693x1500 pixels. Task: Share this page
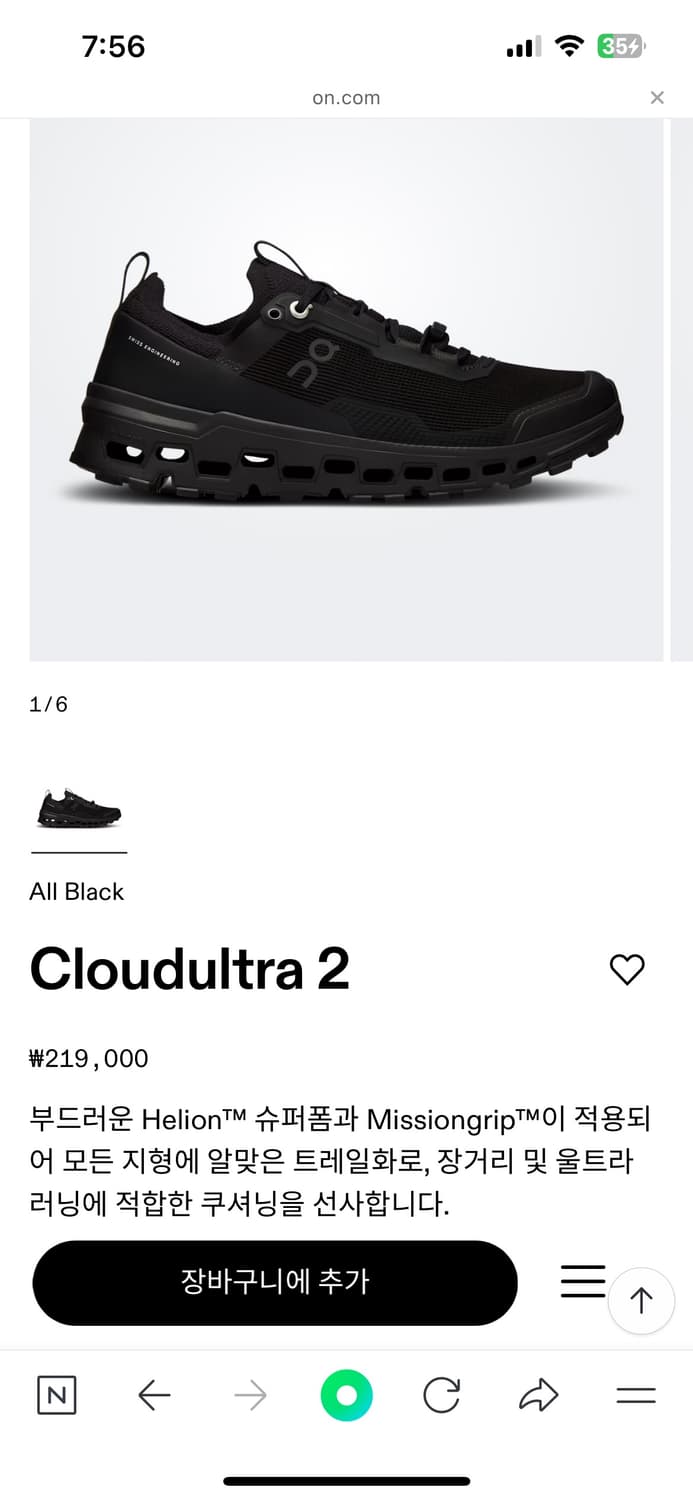tap(538, 1395)
